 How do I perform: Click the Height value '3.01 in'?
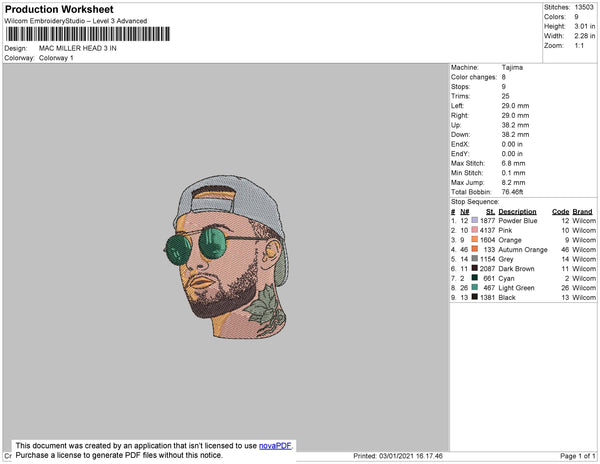tap(585, 26)
